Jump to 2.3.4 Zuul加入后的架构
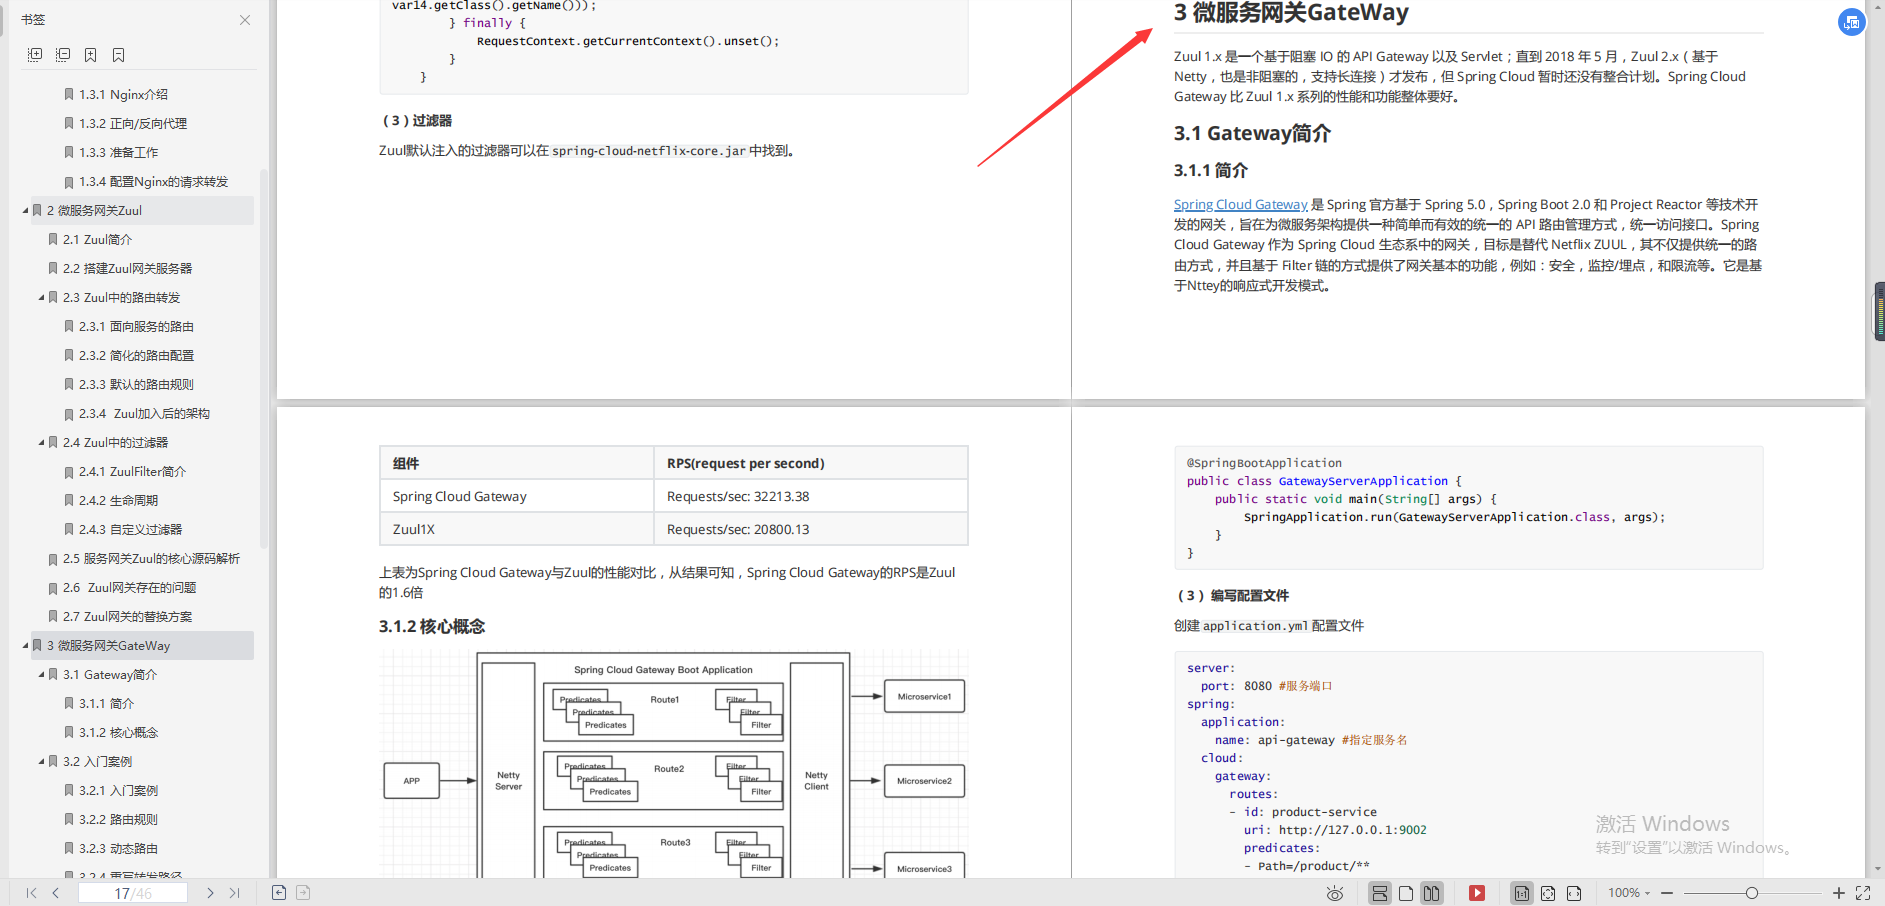The image size is (1885, 906). pyautogui.click(x=144, y=413)
